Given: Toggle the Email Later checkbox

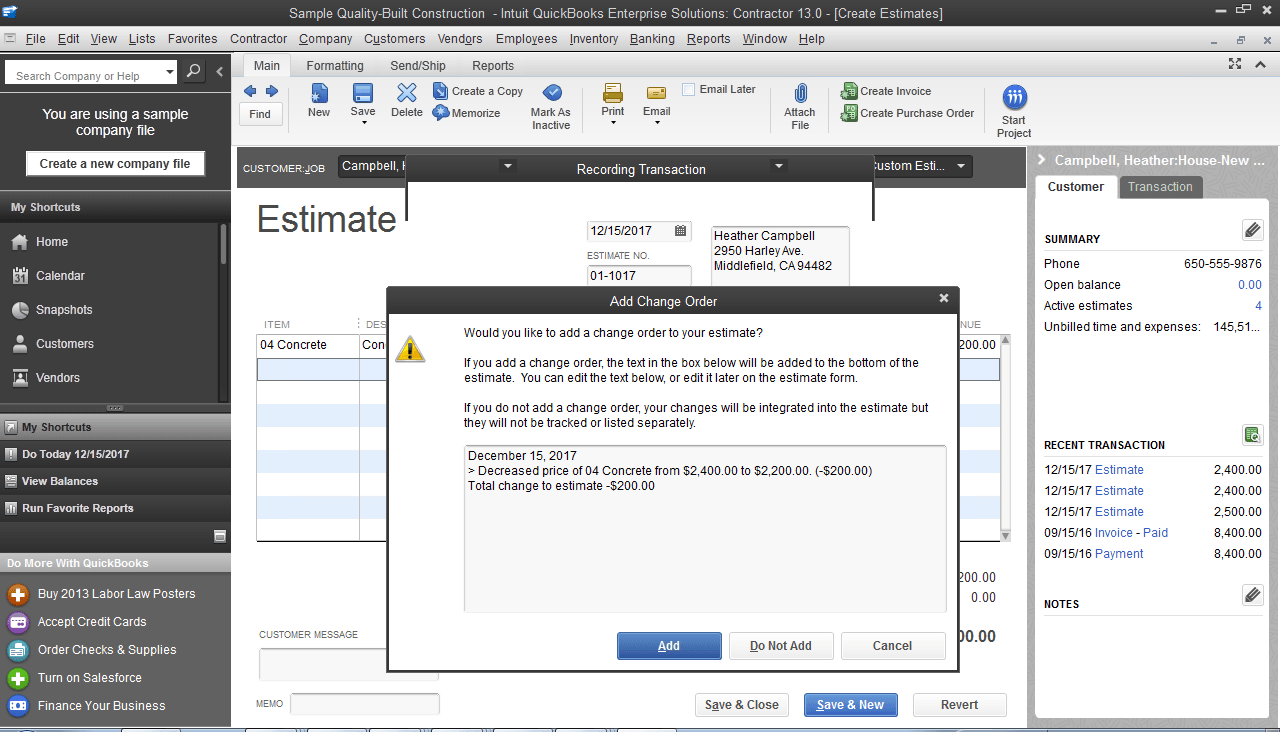Looking at the screenshot, I should [x=689, y=90].
